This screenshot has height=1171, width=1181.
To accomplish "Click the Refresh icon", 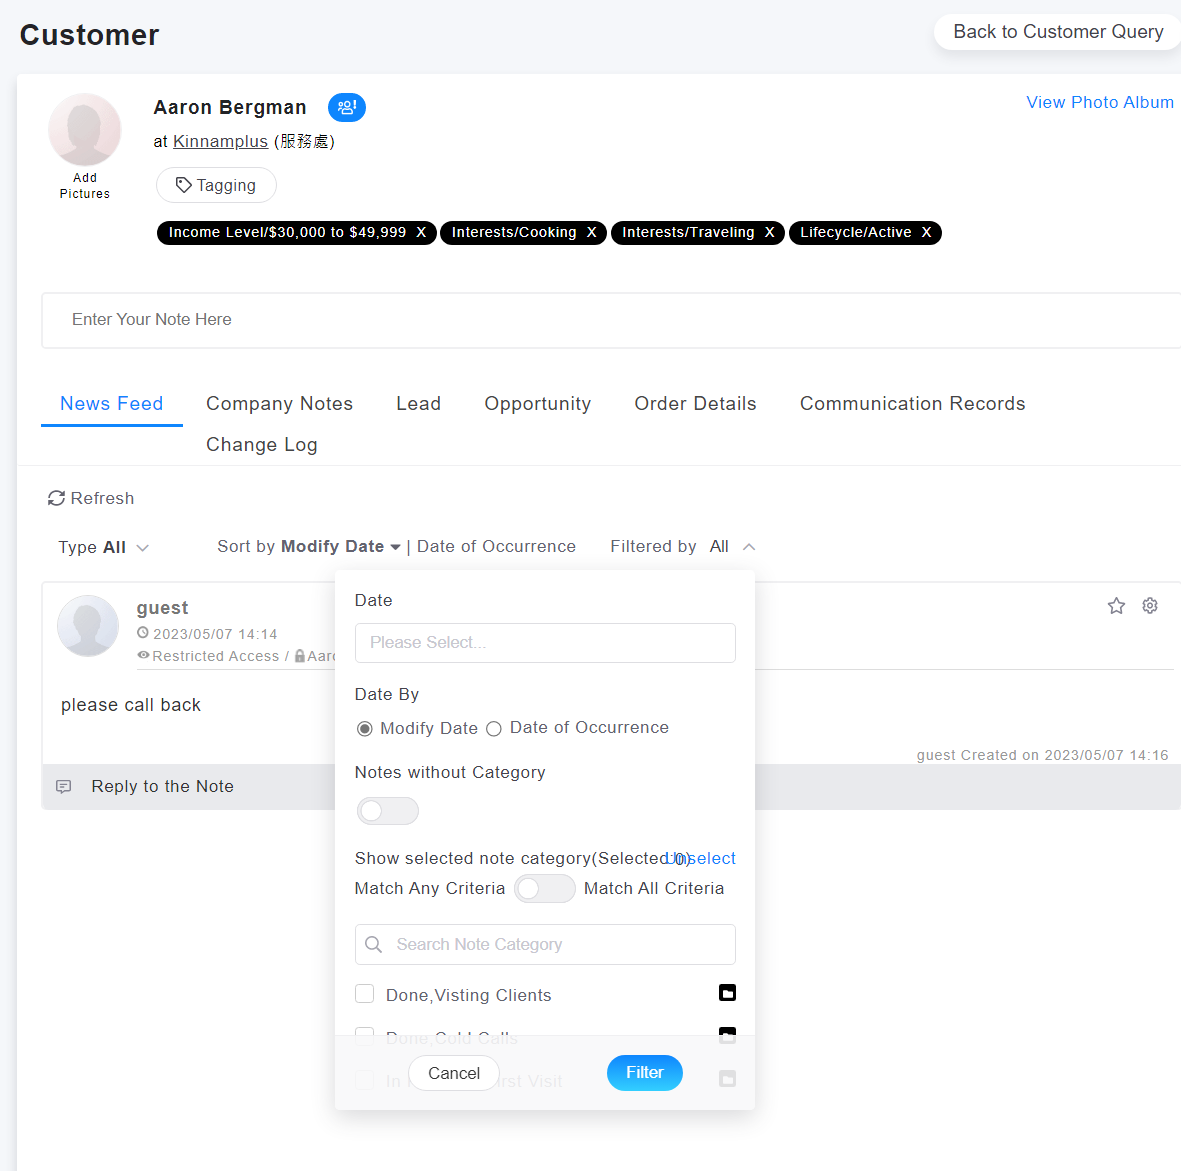I will (x=57, y=498).
